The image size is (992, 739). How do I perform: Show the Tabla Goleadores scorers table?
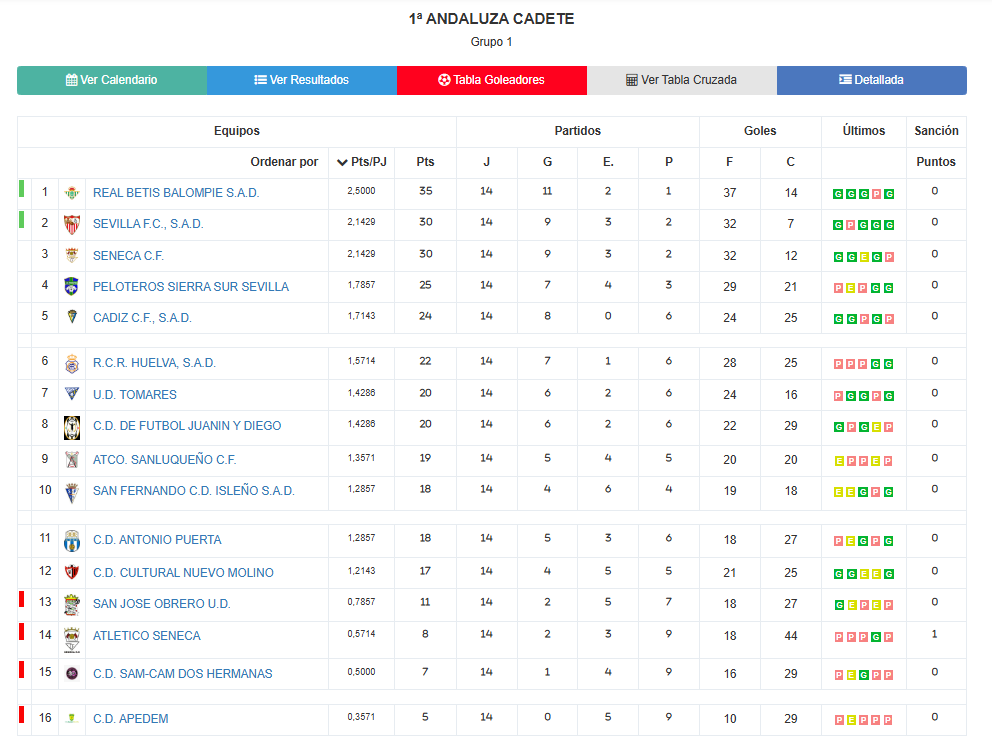(x=492, y=80)
